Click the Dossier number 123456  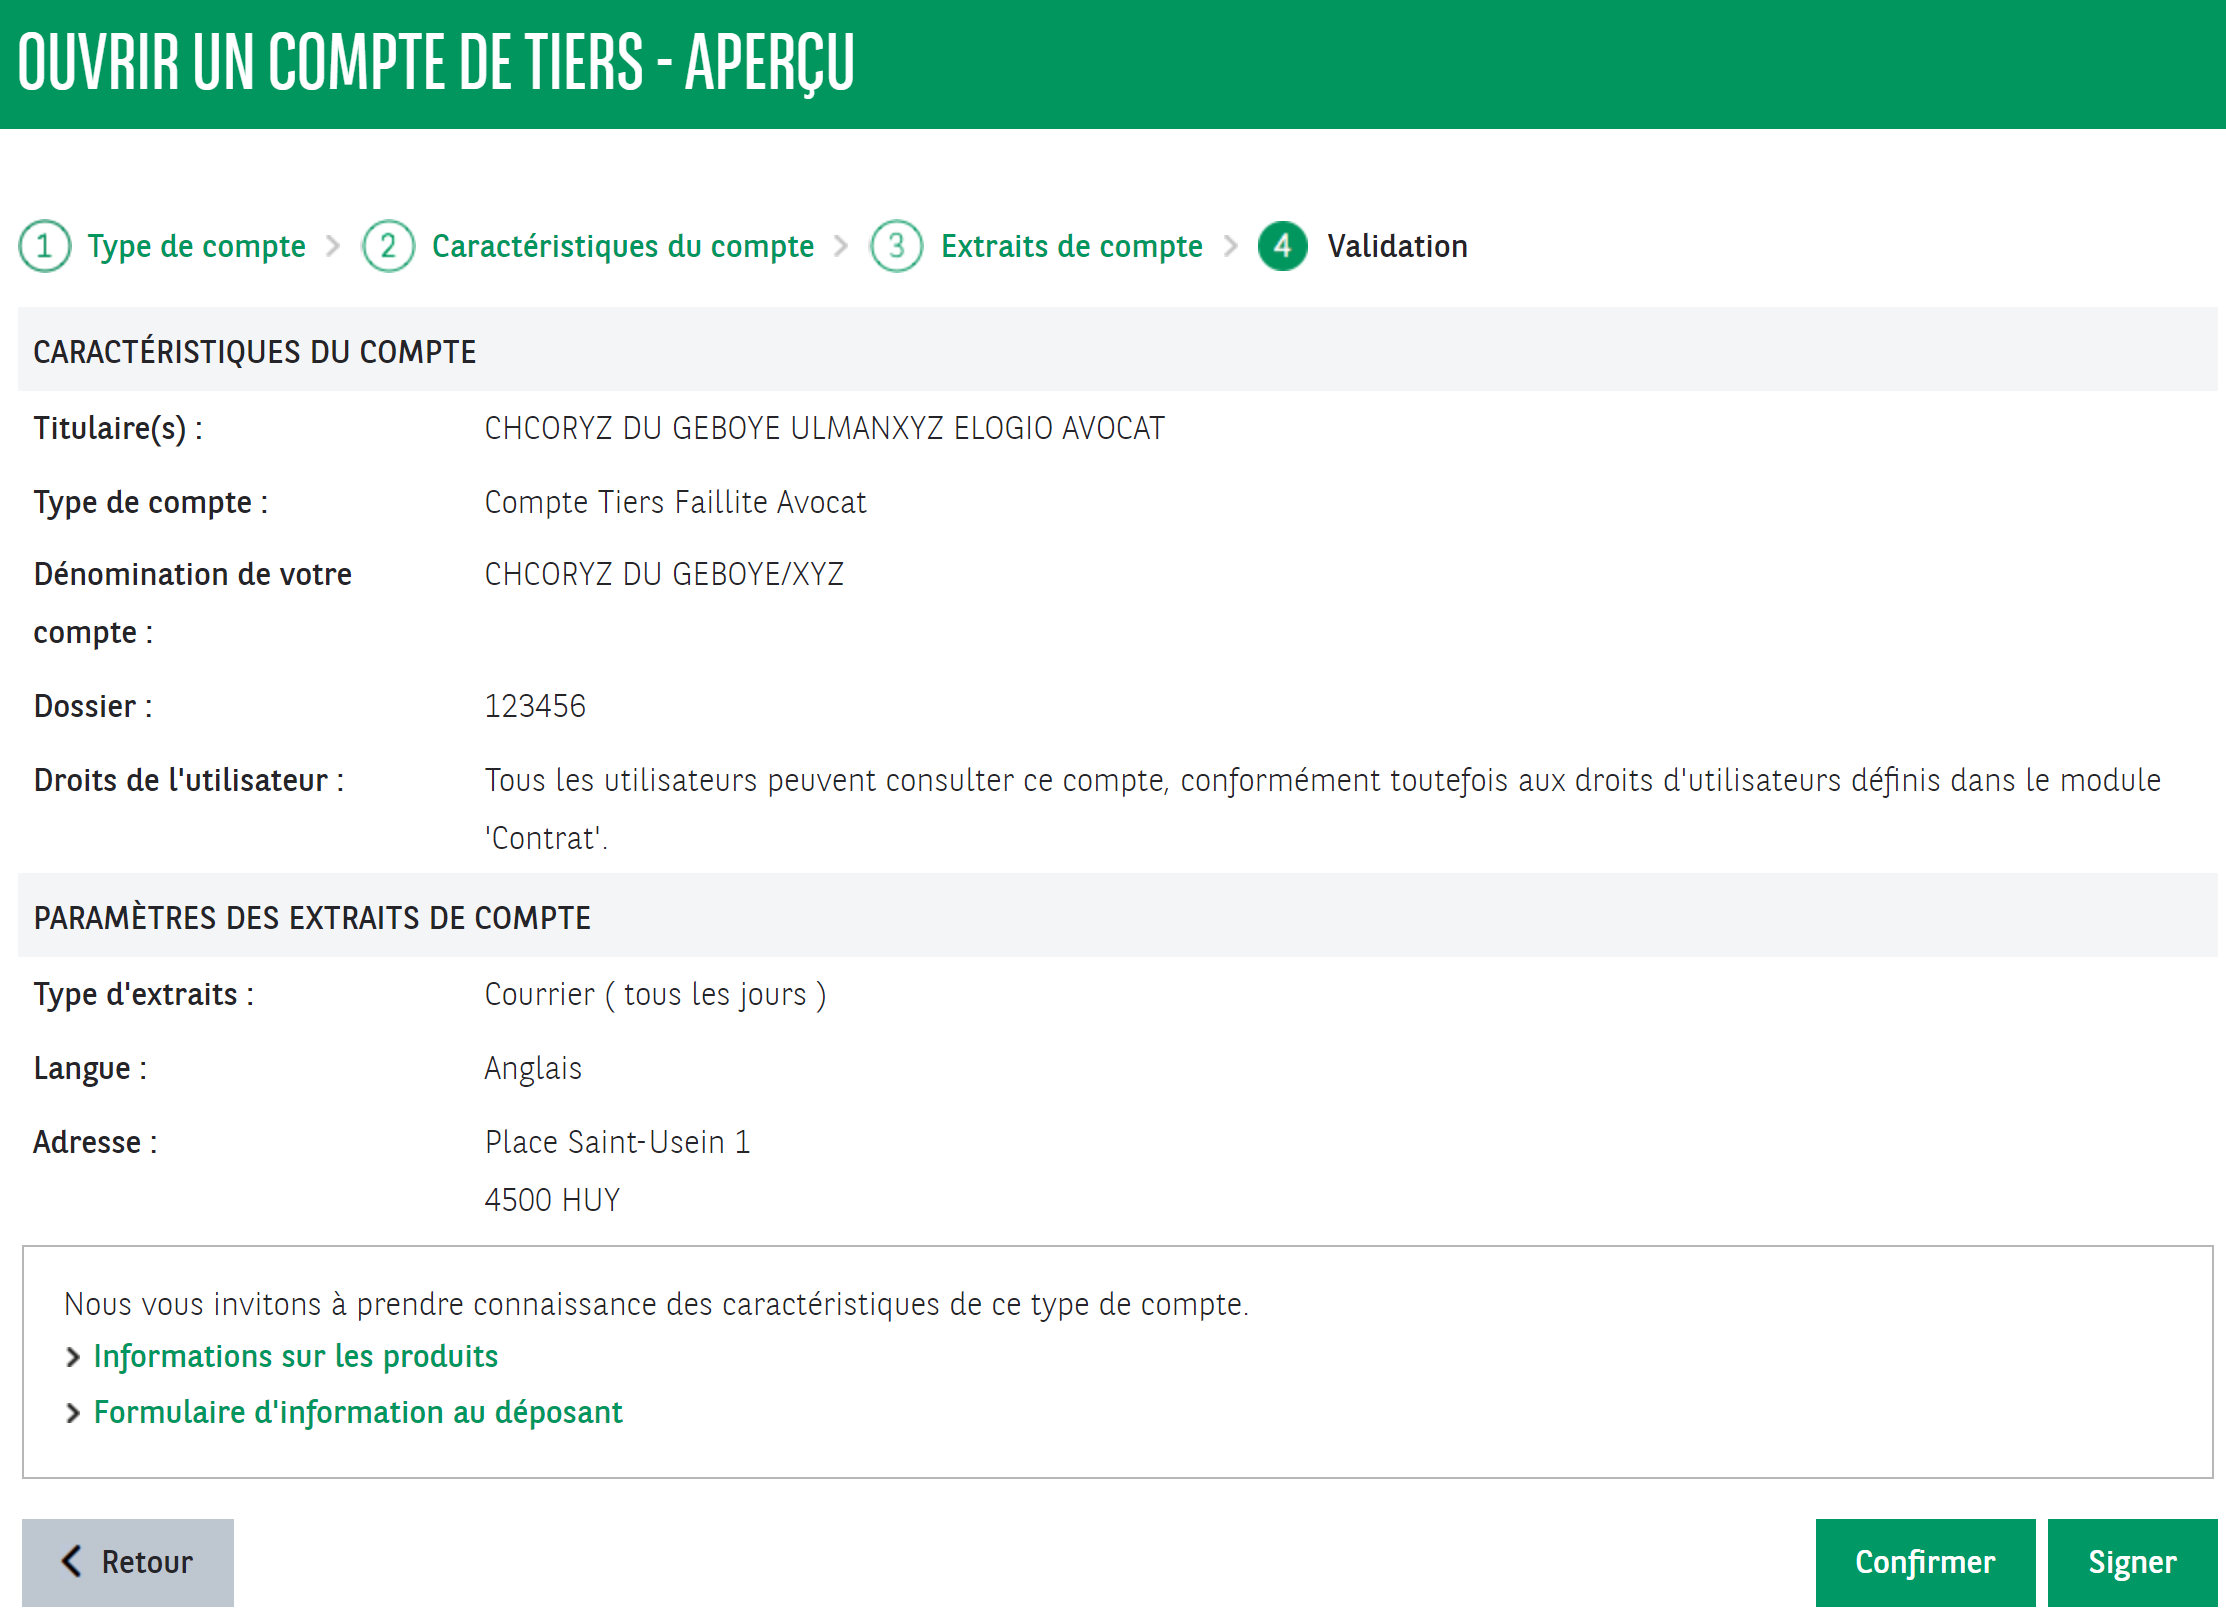click(x=535, y=706)
